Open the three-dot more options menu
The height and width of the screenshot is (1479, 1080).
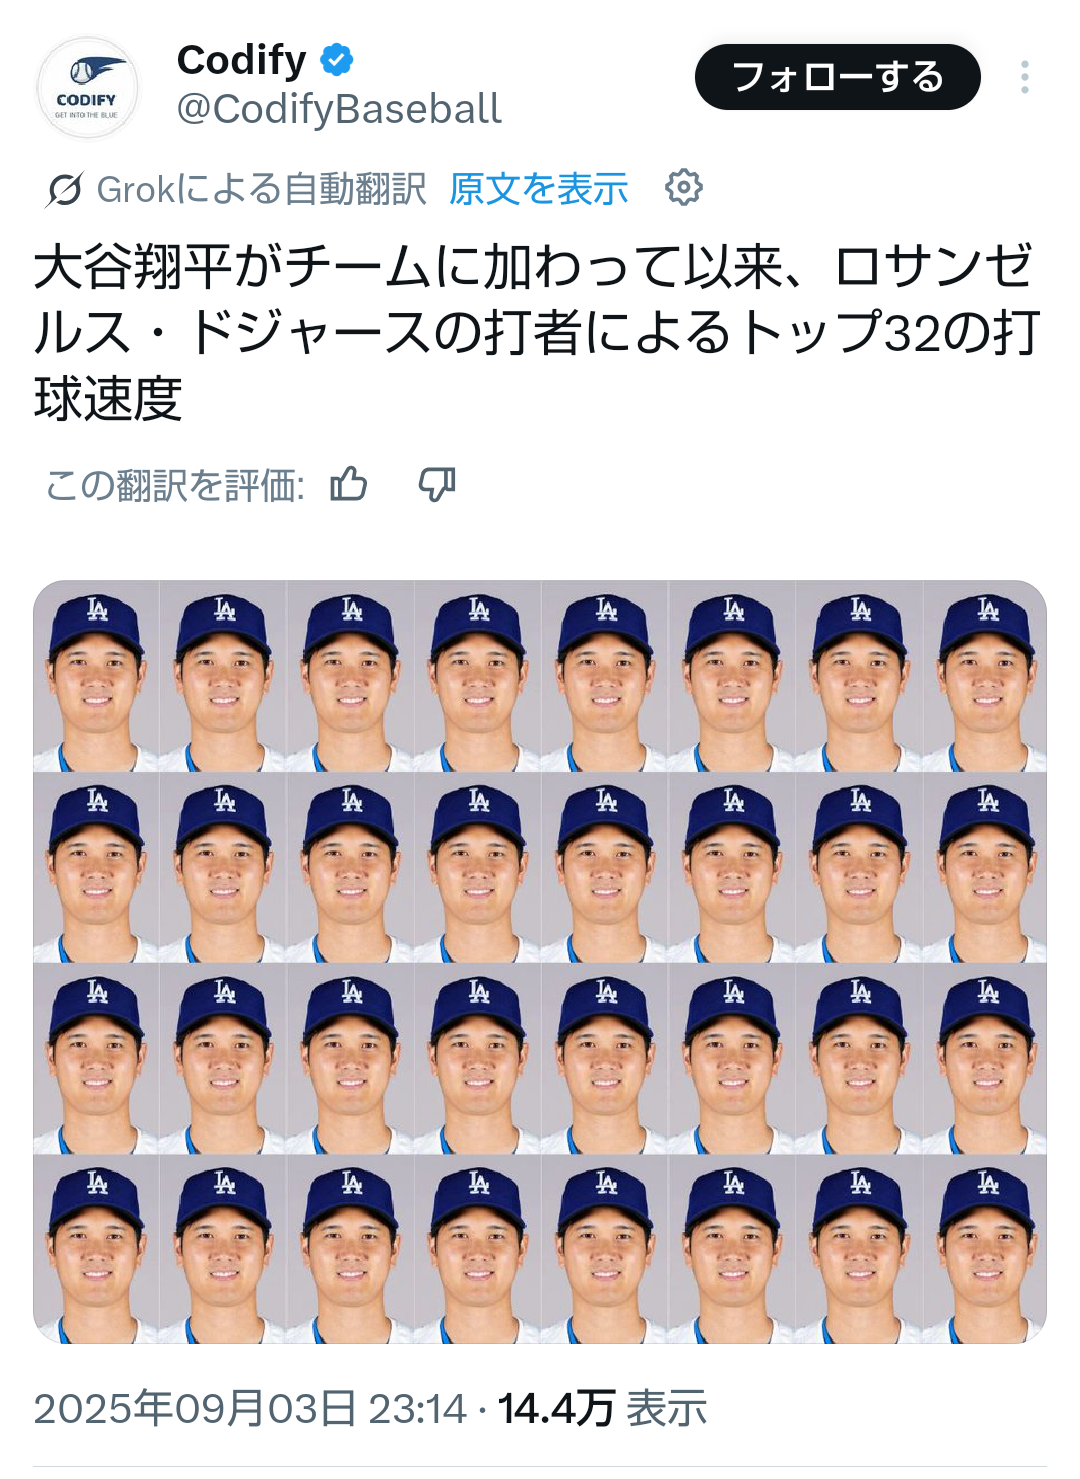click(1025, 77)
